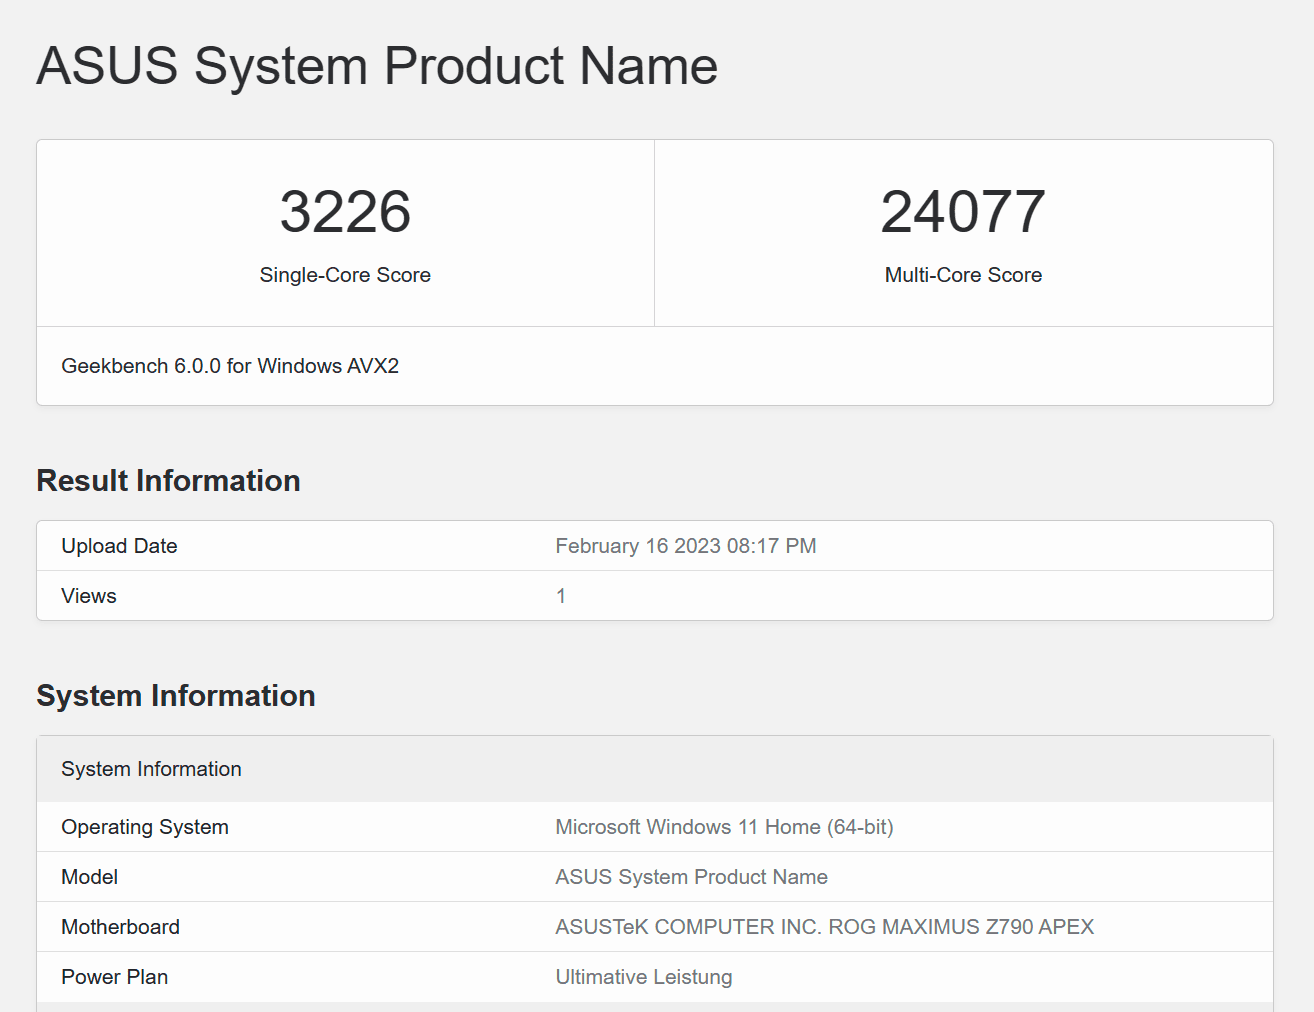Click the Result Information heading
This screenshot has width=1314, height=1012.
click(169, 481)
